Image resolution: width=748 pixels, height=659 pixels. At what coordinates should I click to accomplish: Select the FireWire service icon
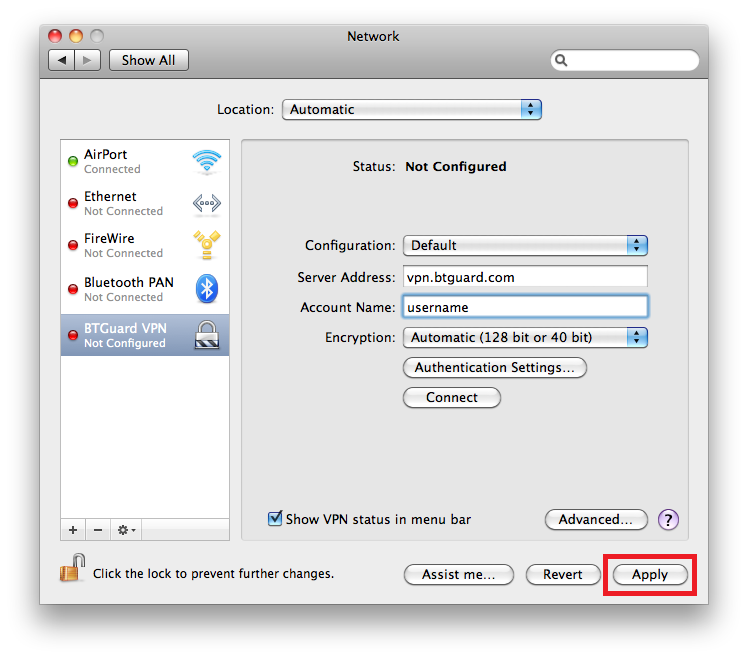tap(206, 246)
